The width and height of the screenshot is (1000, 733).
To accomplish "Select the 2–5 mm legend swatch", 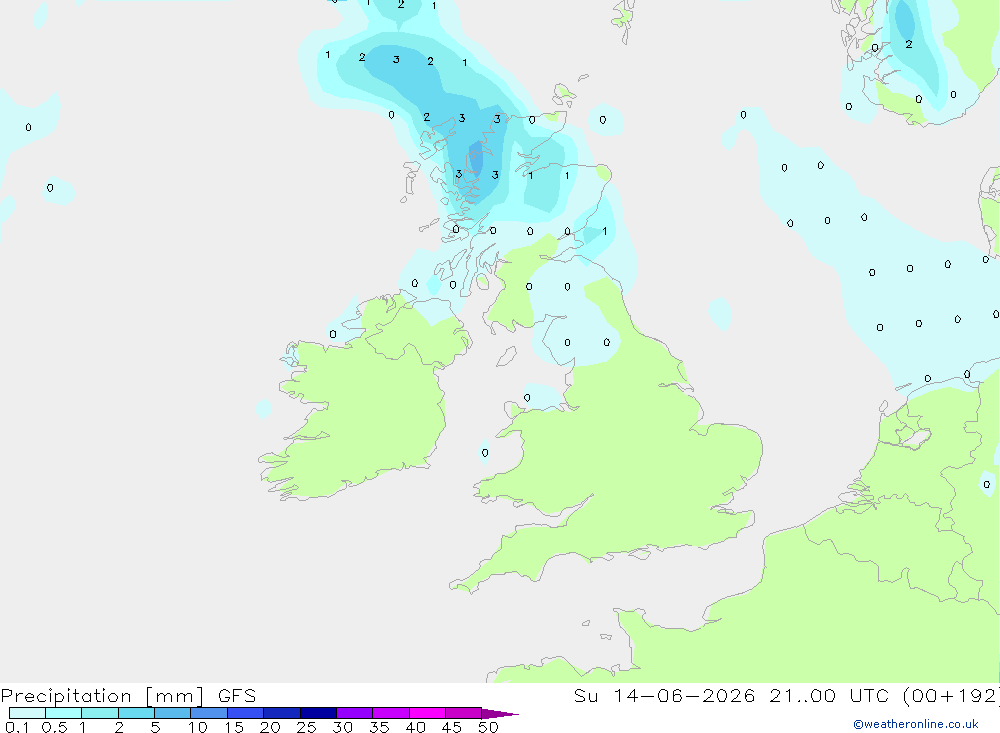I will tap(136, 713).
